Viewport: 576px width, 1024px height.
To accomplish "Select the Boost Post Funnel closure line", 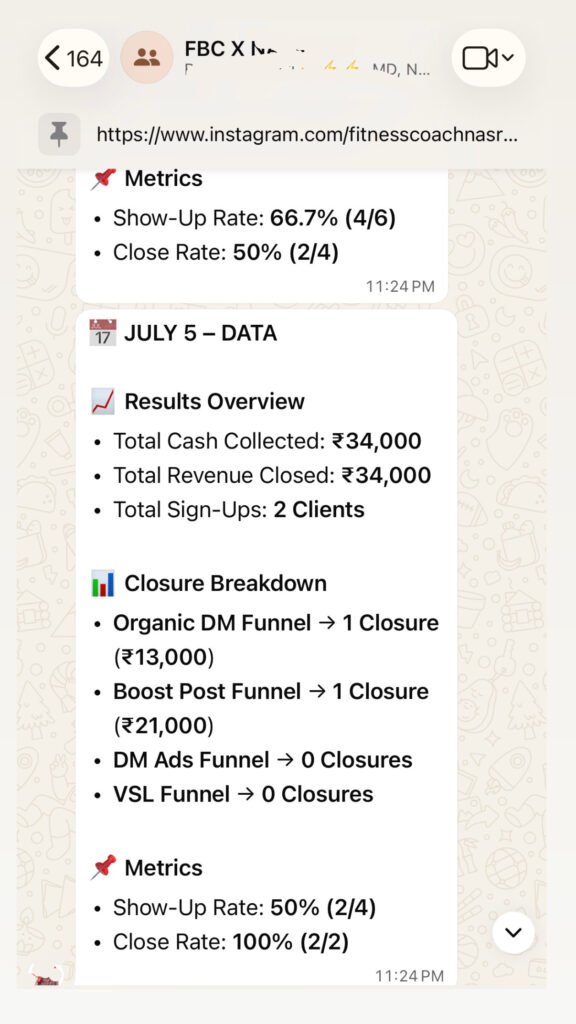I will click(261, 709).
